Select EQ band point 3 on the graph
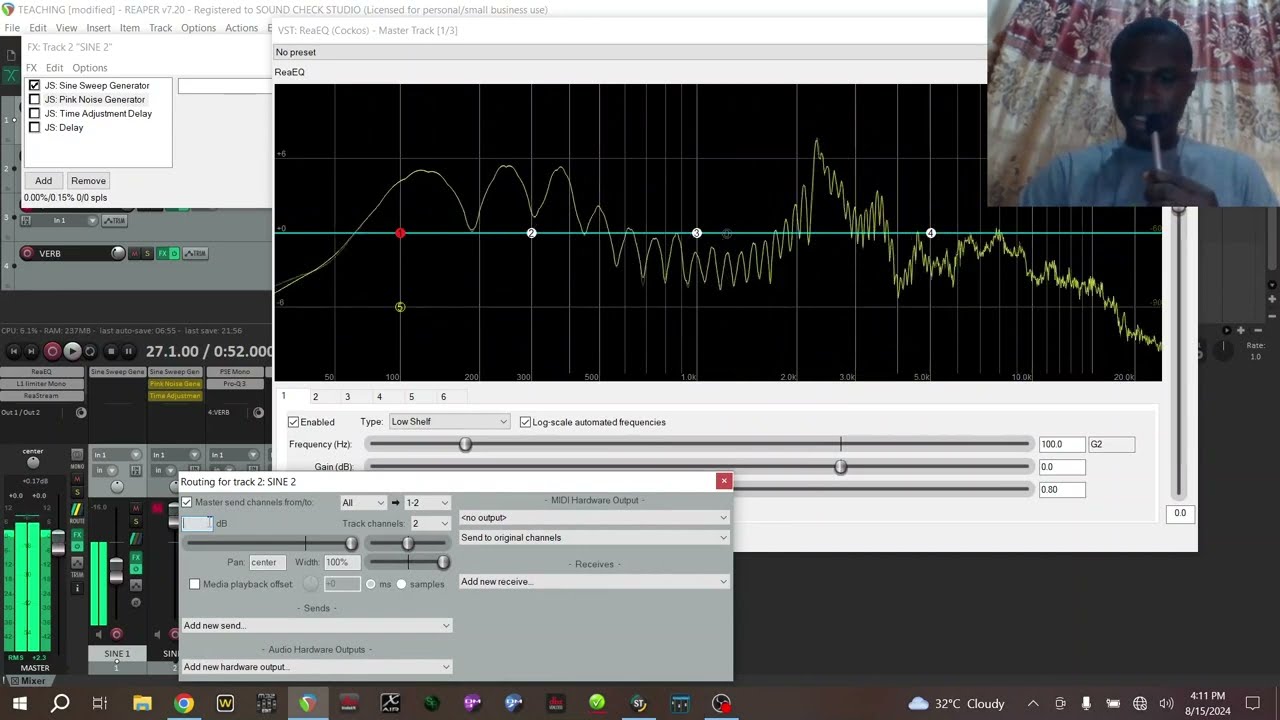 [697, 233]
